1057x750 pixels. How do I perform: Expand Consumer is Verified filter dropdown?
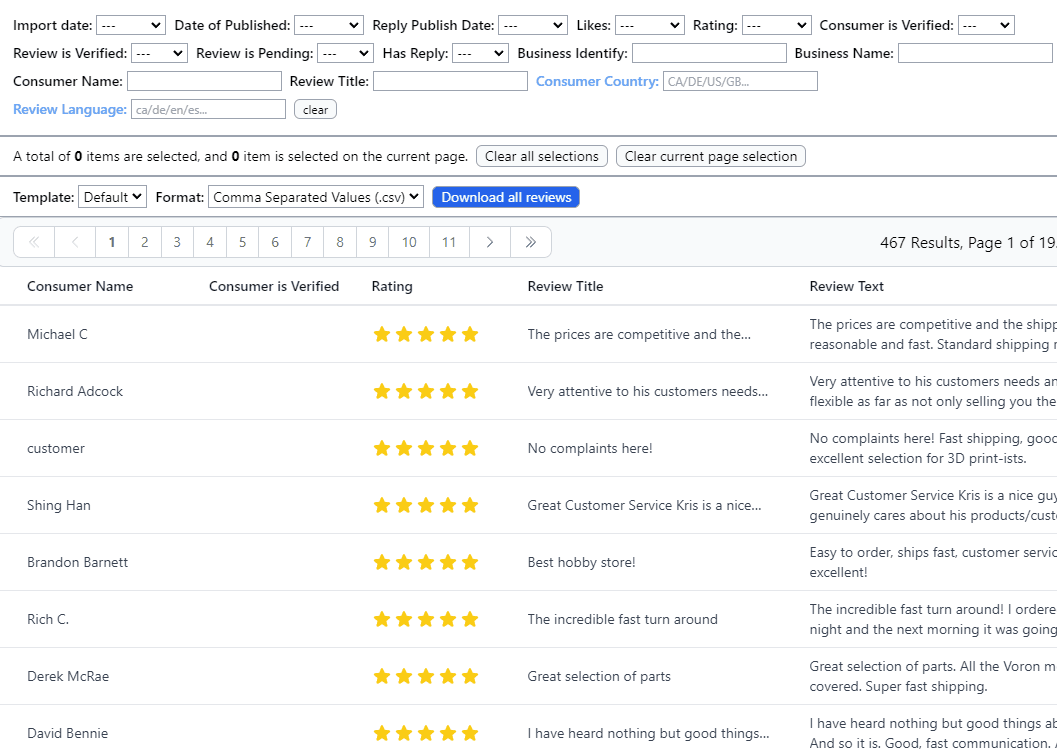(x=985, y=25)
